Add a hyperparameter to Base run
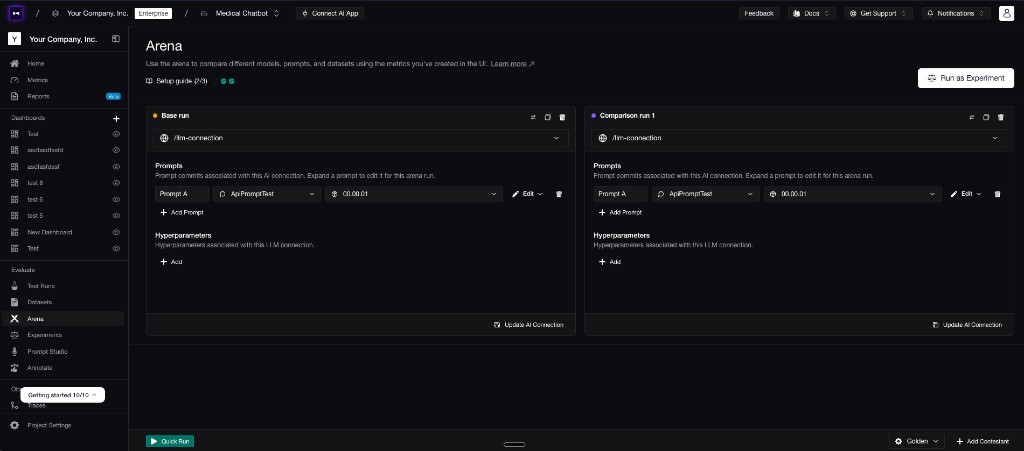 [171, 262]
